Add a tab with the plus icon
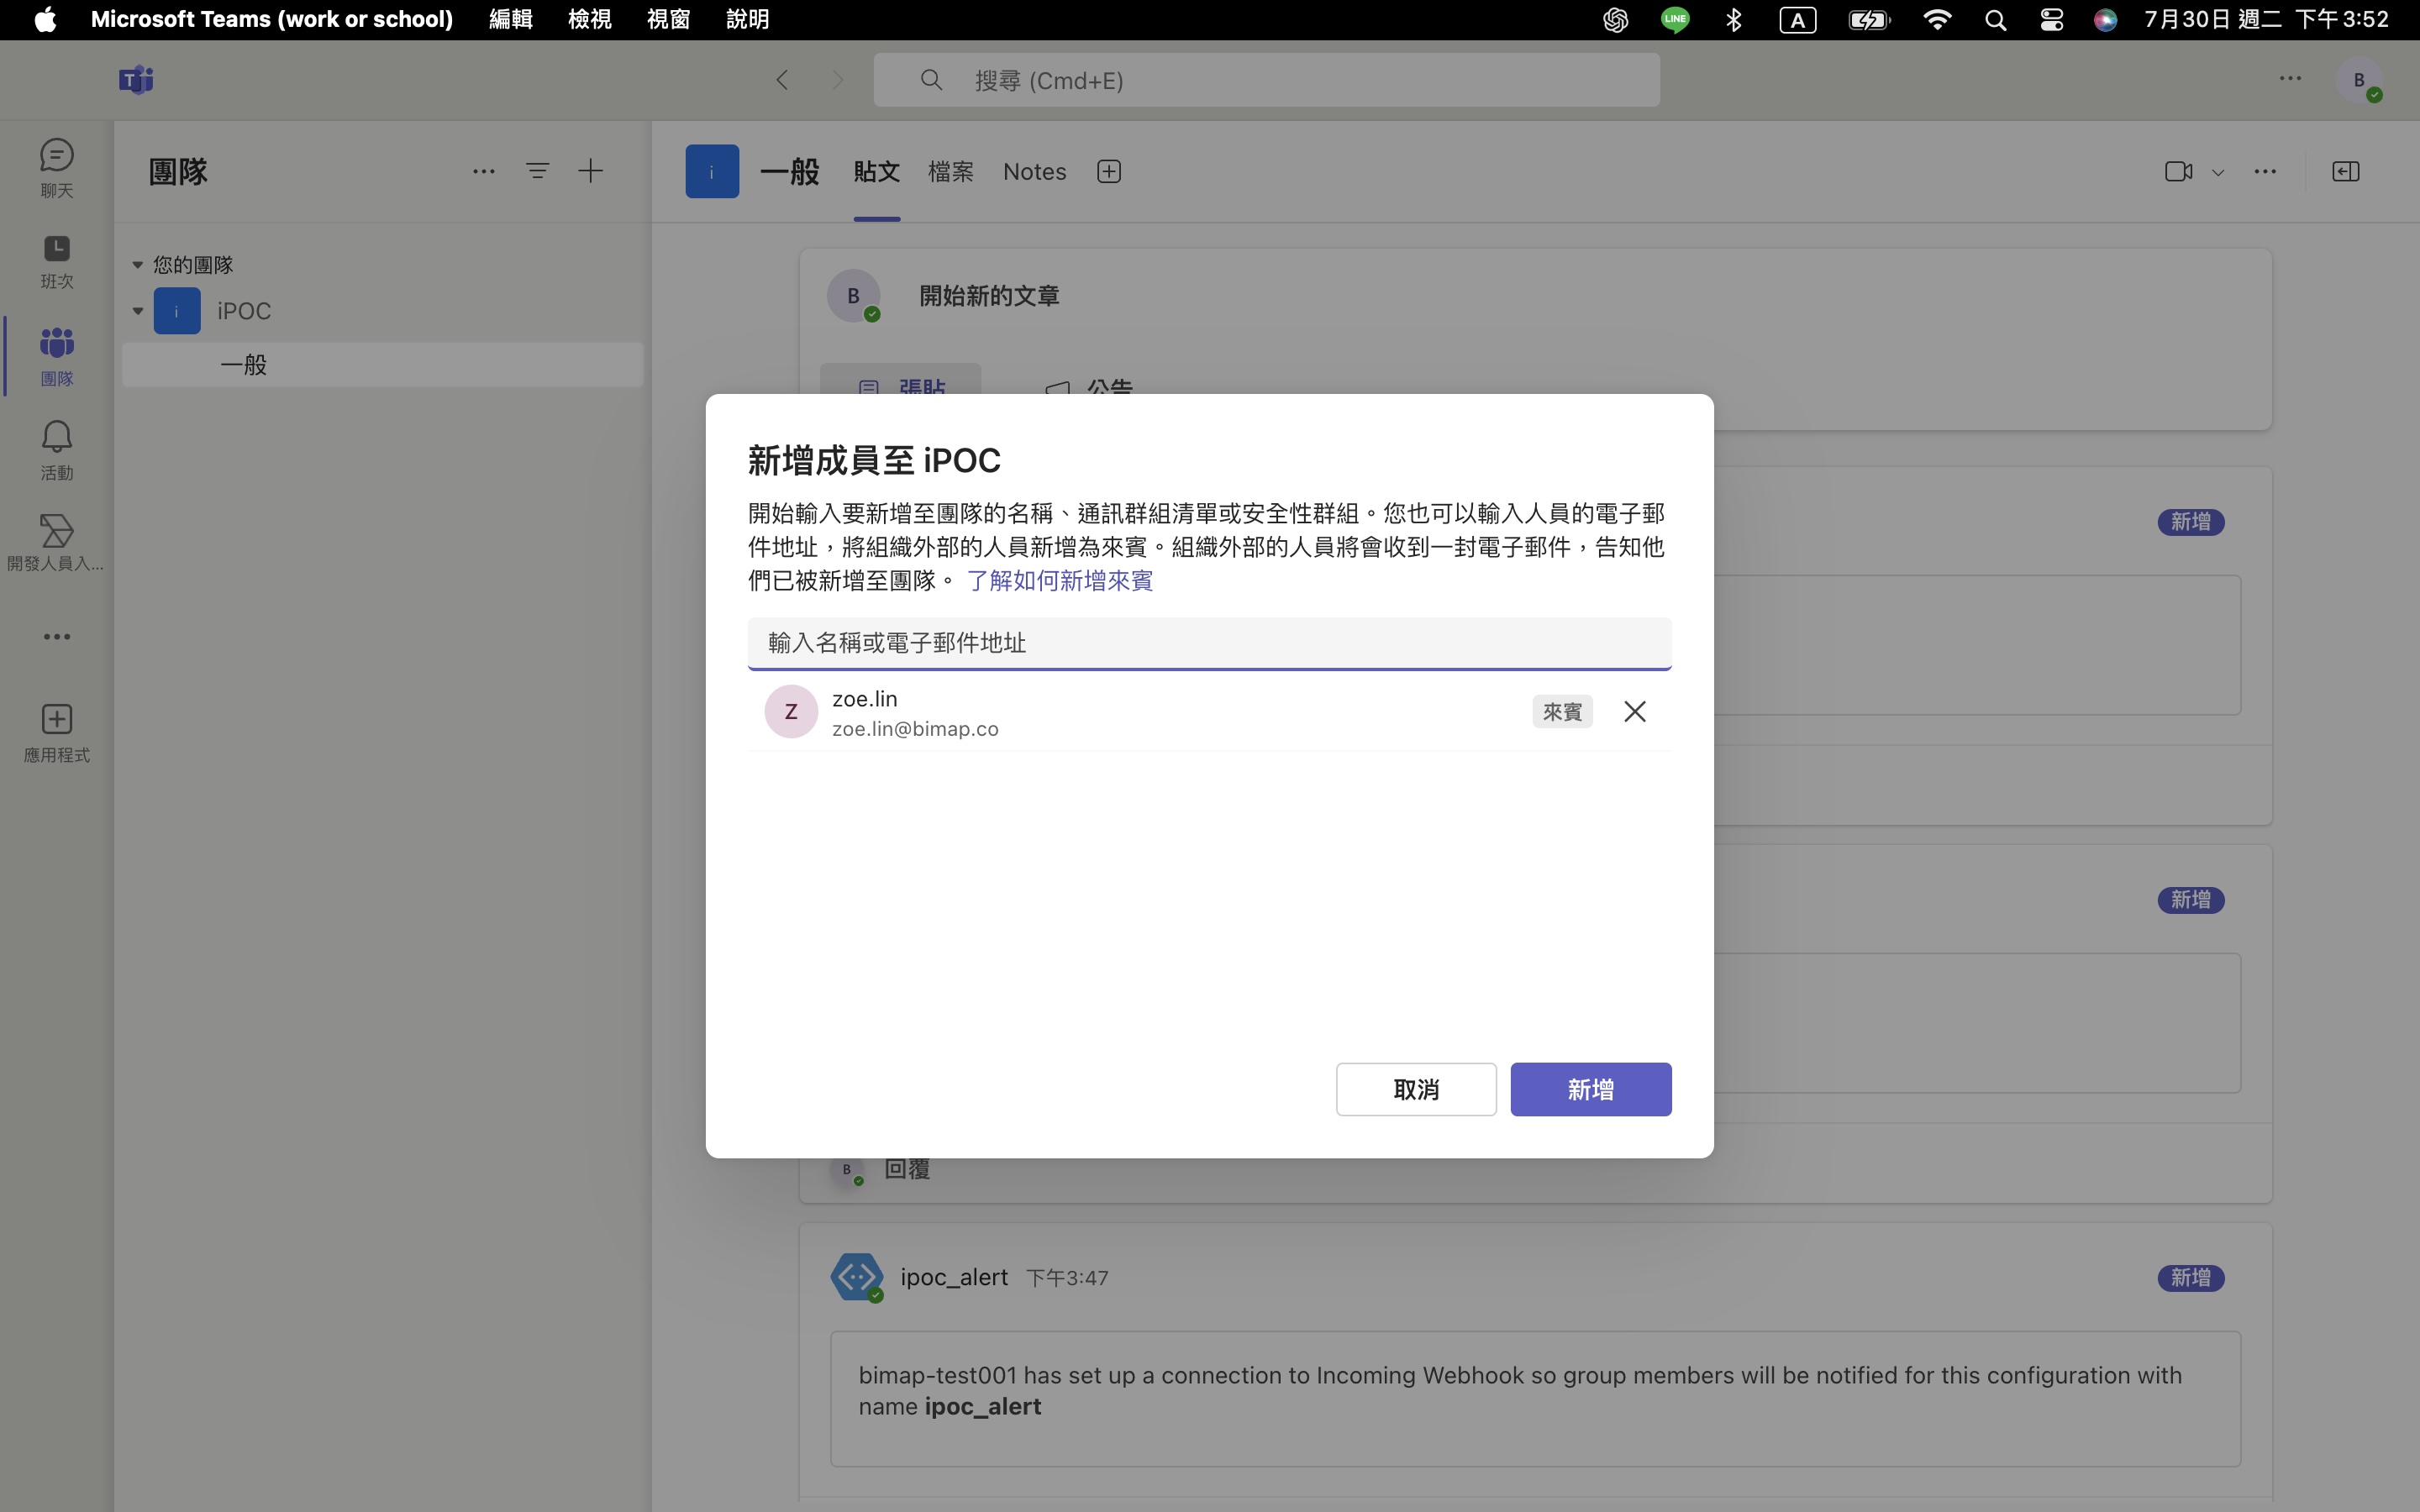Image resolution: width=2420 pixels, height=1512 pixels. click(x=1109, y=172)
